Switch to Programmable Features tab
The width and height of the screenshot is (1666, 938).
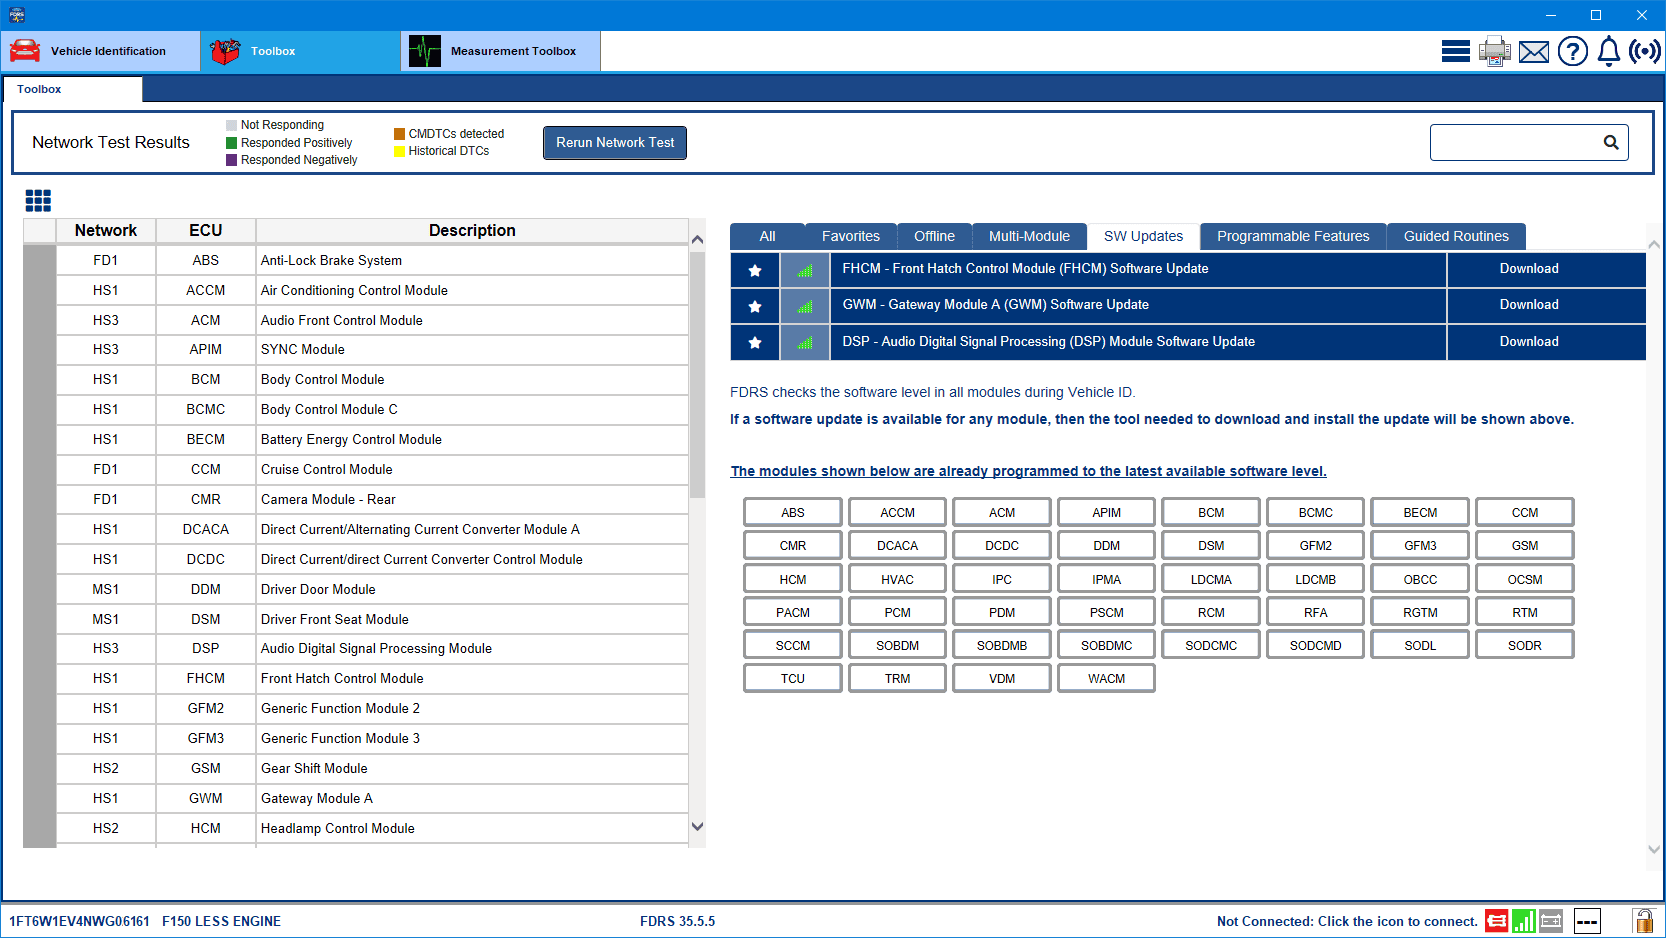pyautogui.click(x=1292, y=236)
